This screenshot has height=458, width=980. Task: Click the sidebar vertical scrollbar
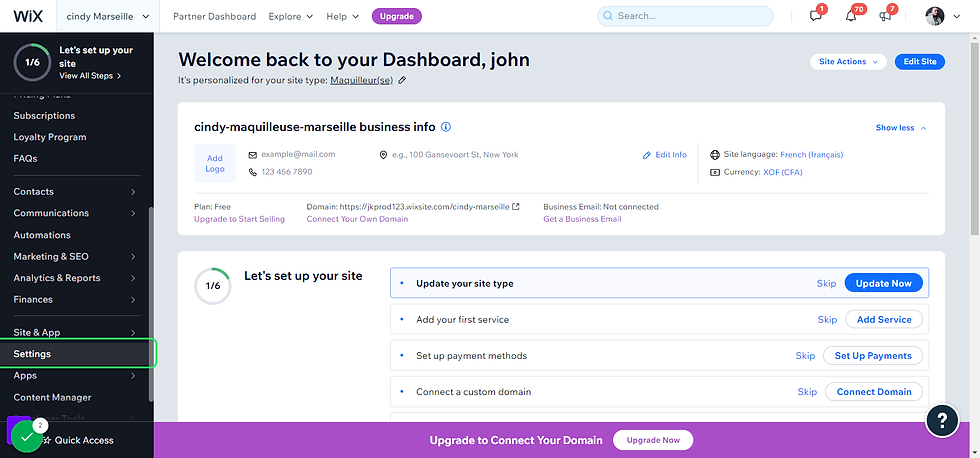pos(151,304)
